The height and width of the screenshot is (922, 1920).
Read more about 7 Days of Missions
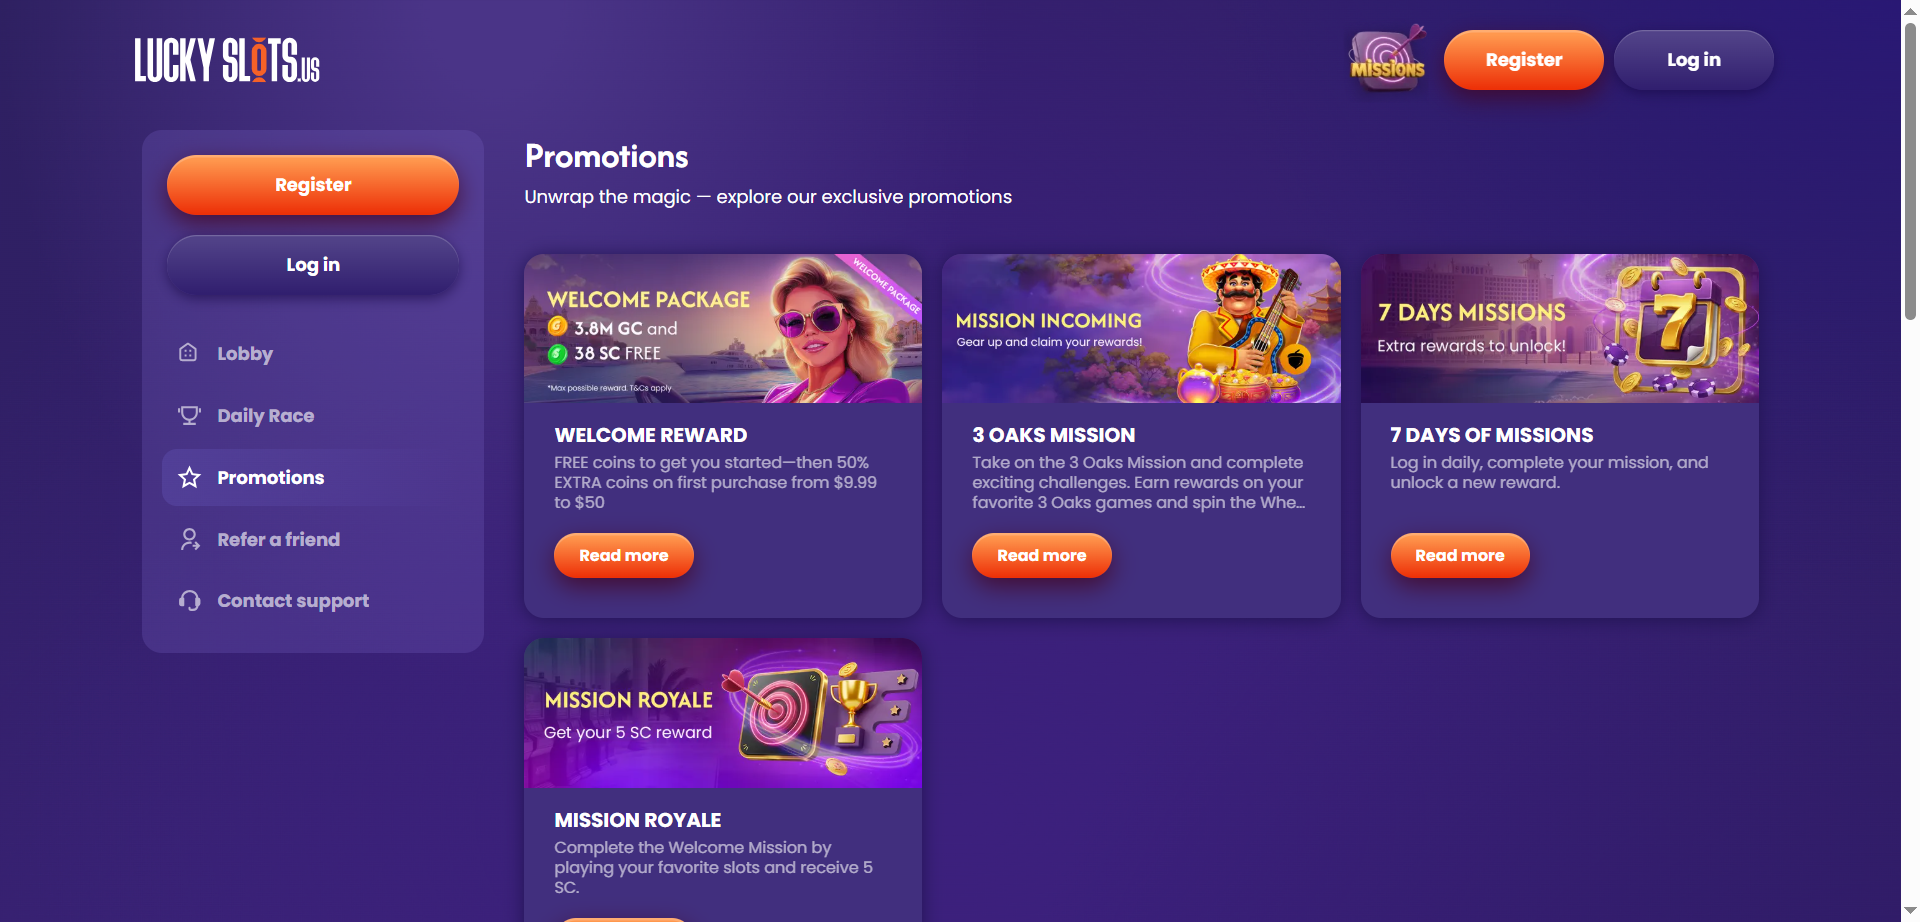pyautogui.click(x=1459, y=555)
